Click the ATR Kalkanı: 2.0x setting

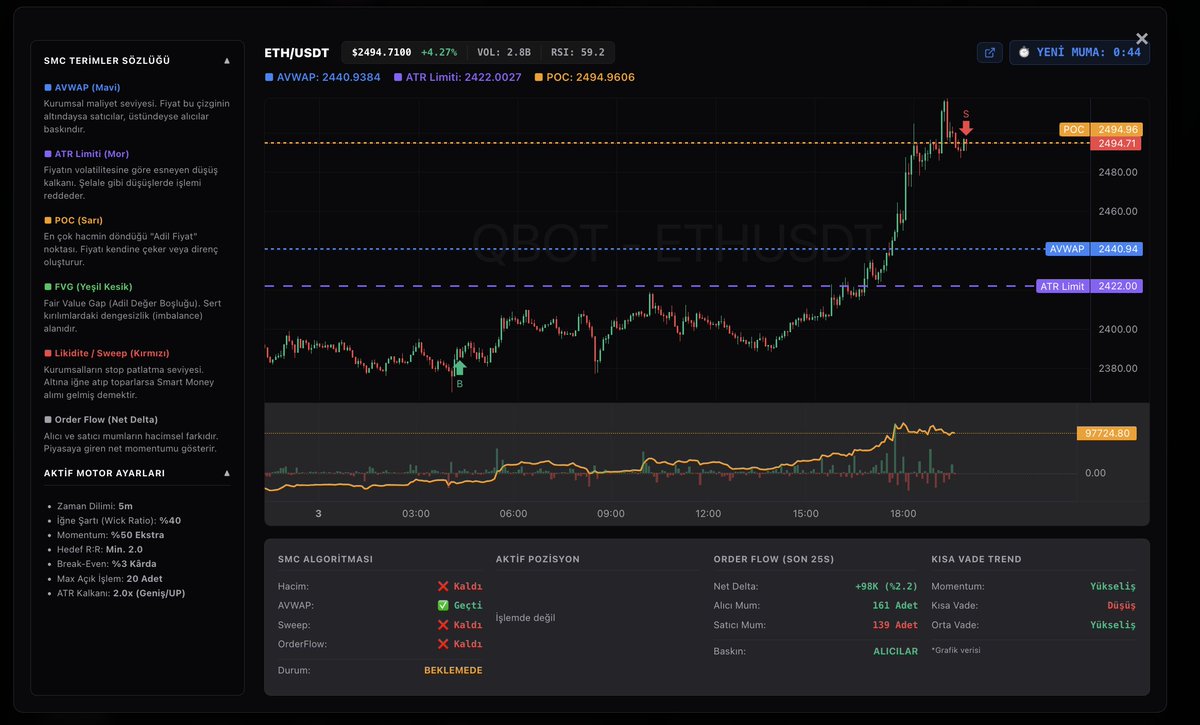tap(121, 593)
